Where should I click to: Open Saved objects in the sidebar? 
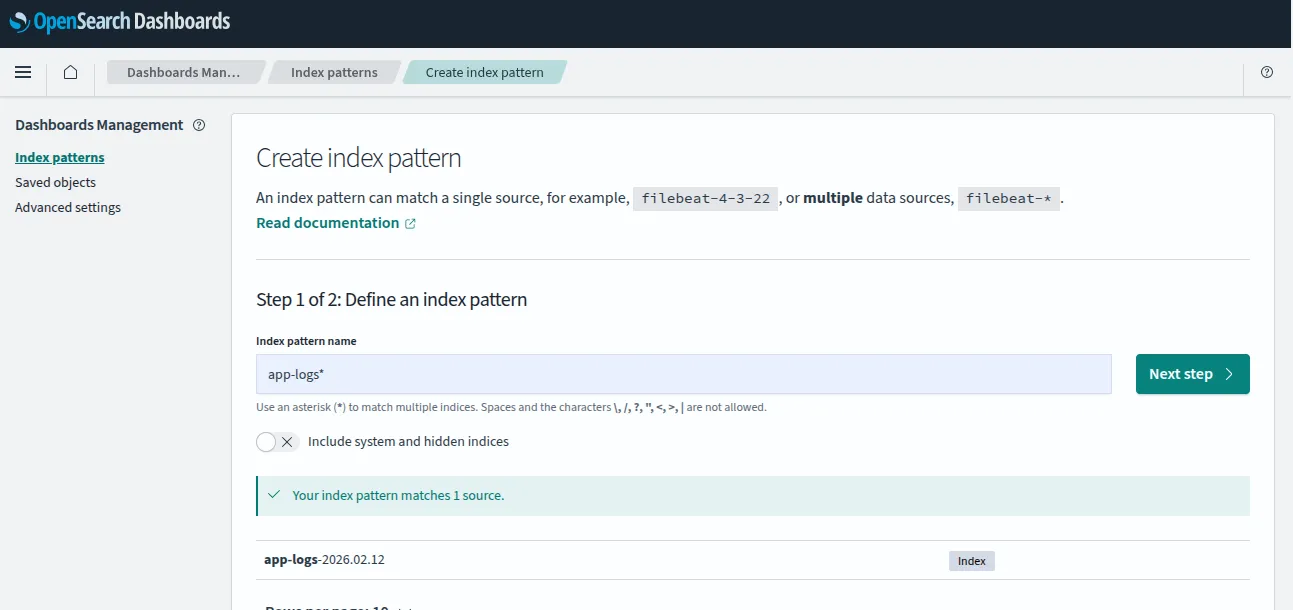coord(55,182)
